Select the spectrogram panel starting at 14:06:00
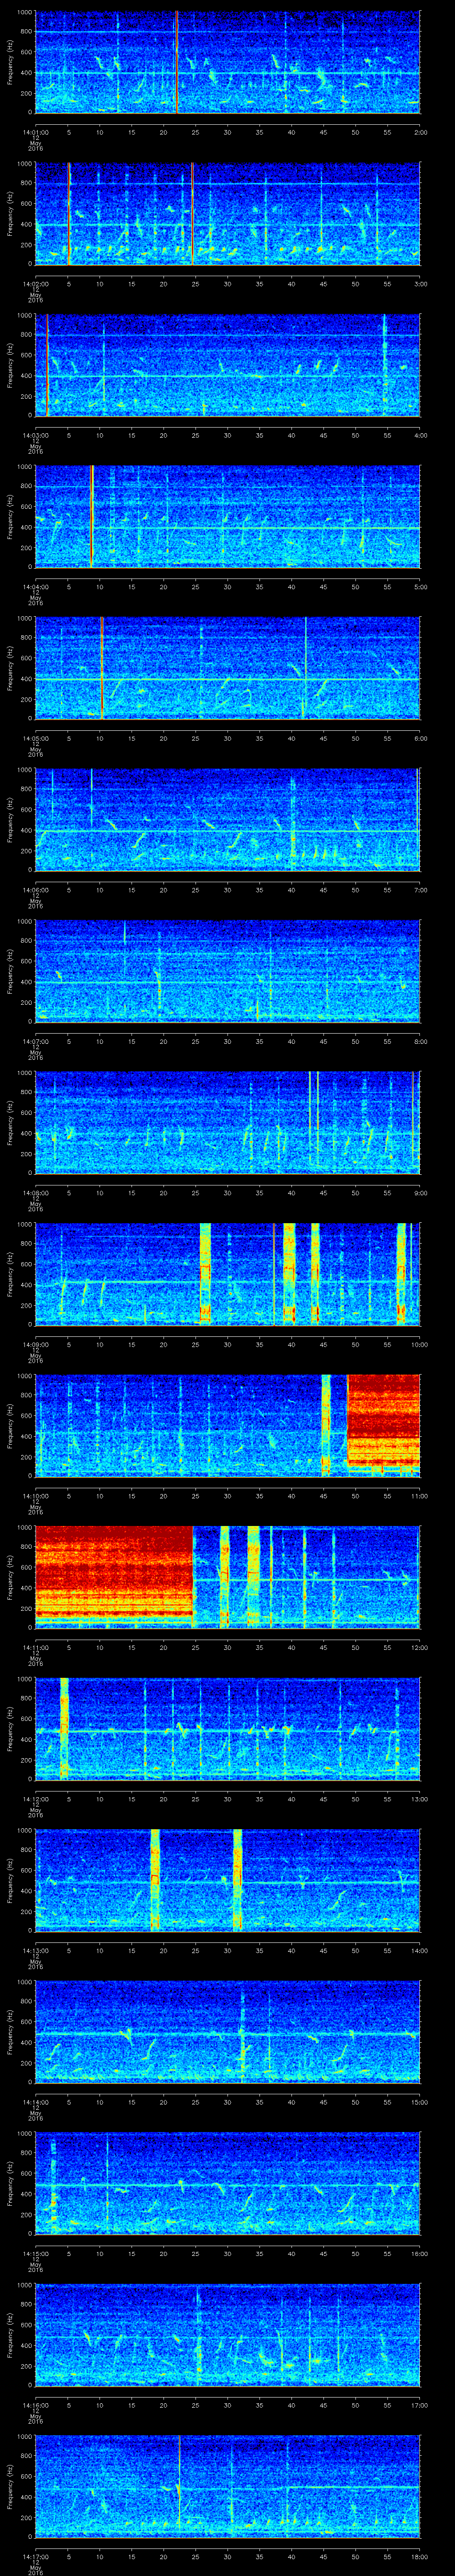Viewport: 455px width, 2576px height. coord(228,820)
